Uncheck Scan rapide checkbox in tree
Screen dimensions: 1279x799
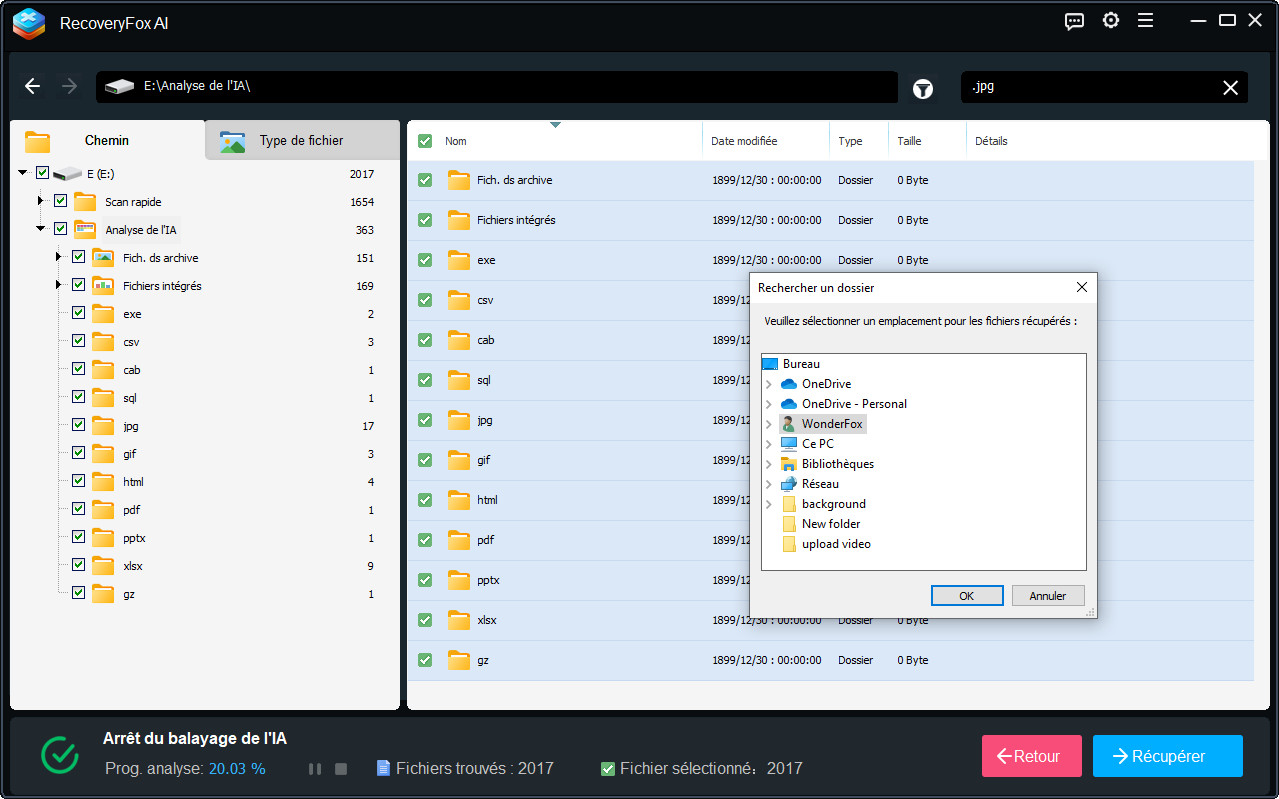click(60, 201)
